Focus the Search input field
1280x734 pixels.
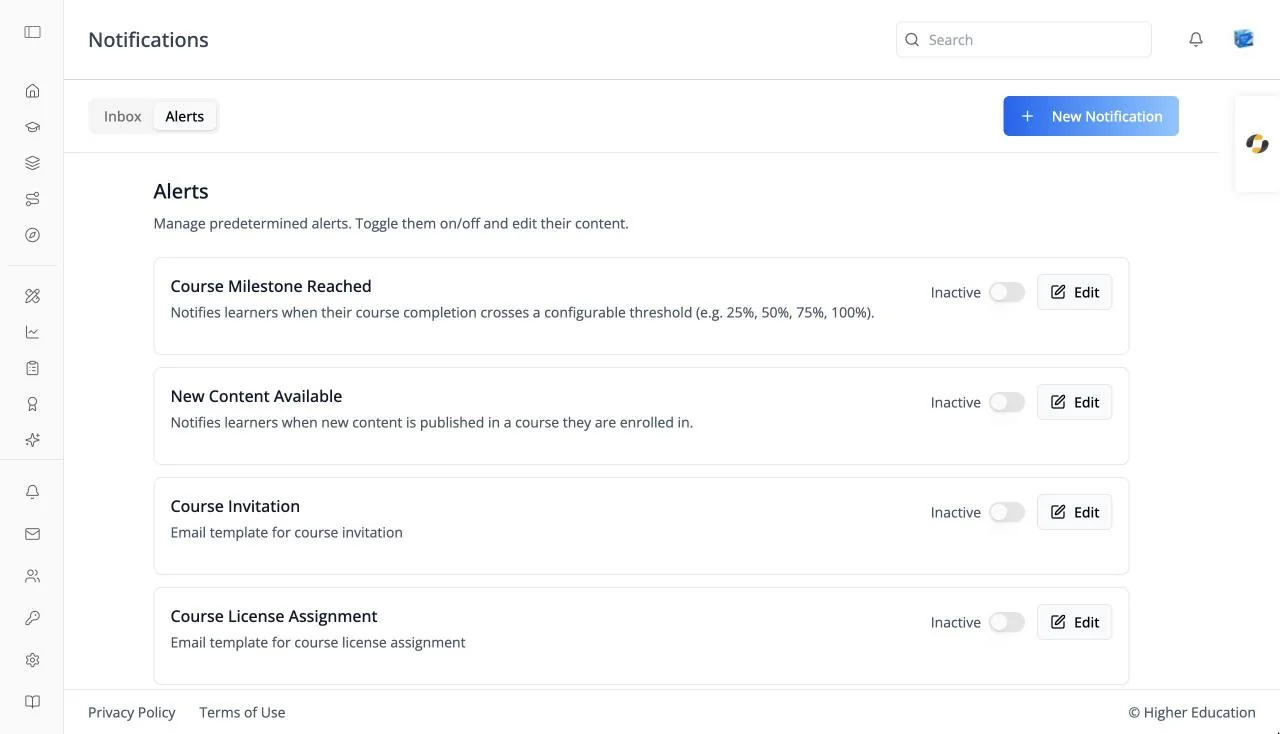1024,40
